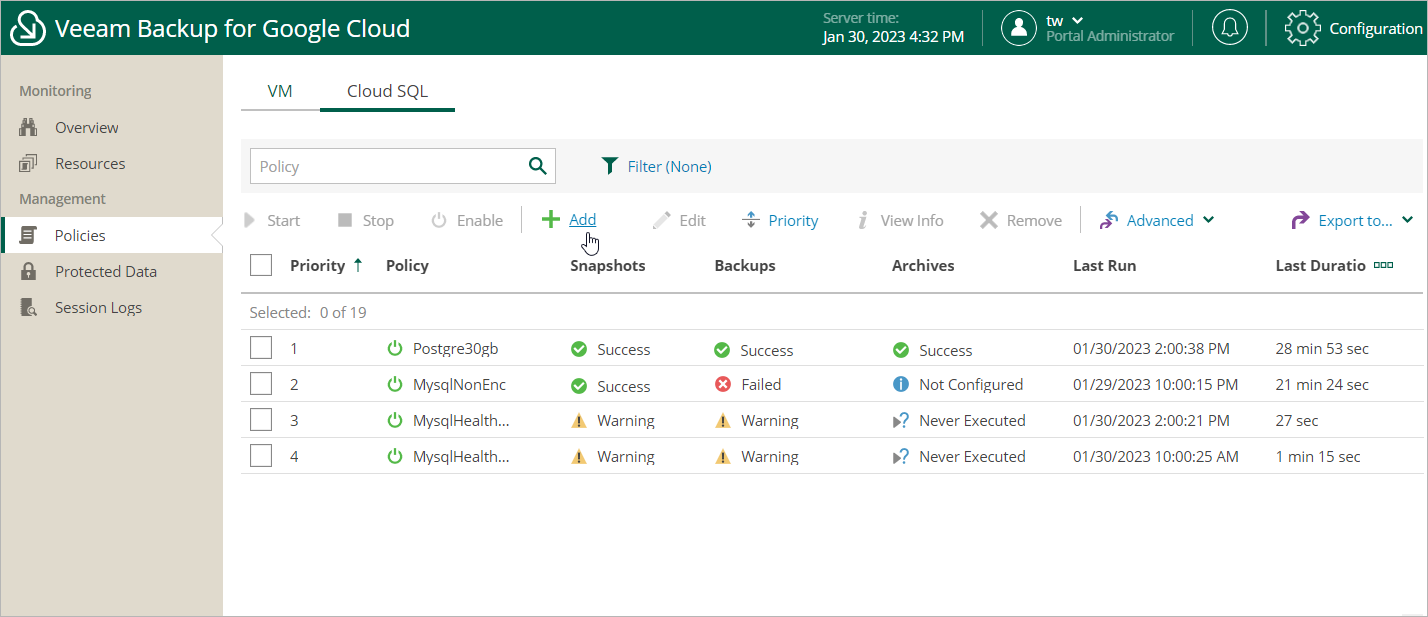
Task: Click the Postgre30gb policy name
Action: (x=455, y=348)
